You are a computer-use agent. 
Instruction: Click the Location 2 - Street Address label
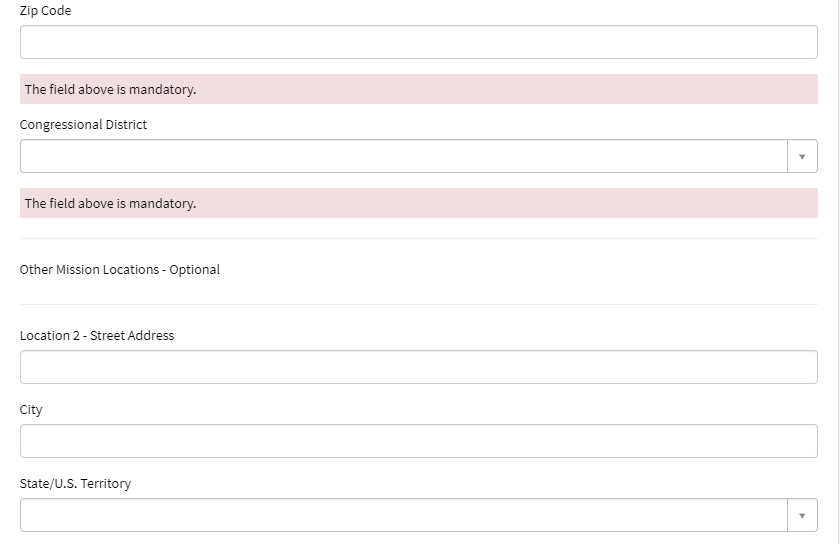tap(97, 336)
